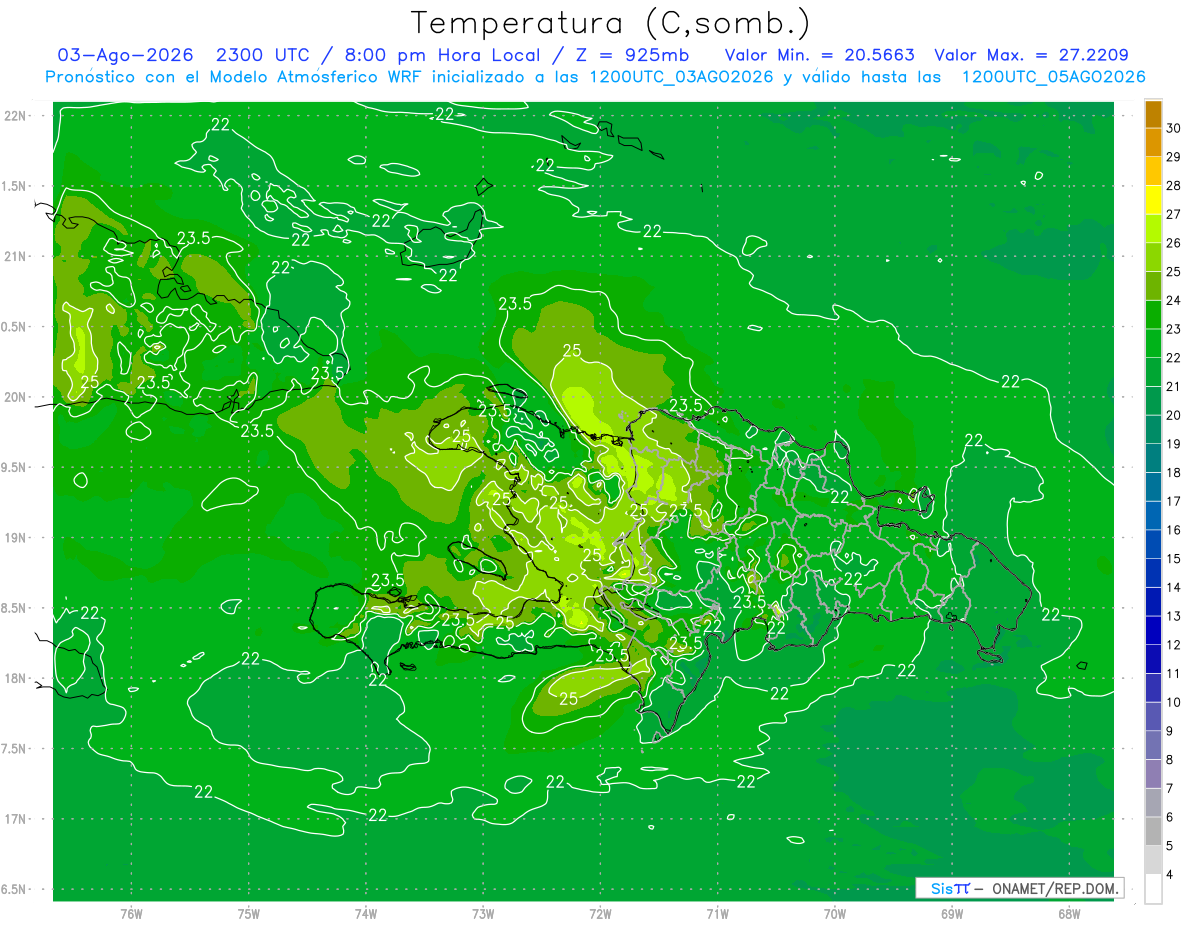
Task: Click the '17N' latitude axis label
Action: click(x=15, y=819)
